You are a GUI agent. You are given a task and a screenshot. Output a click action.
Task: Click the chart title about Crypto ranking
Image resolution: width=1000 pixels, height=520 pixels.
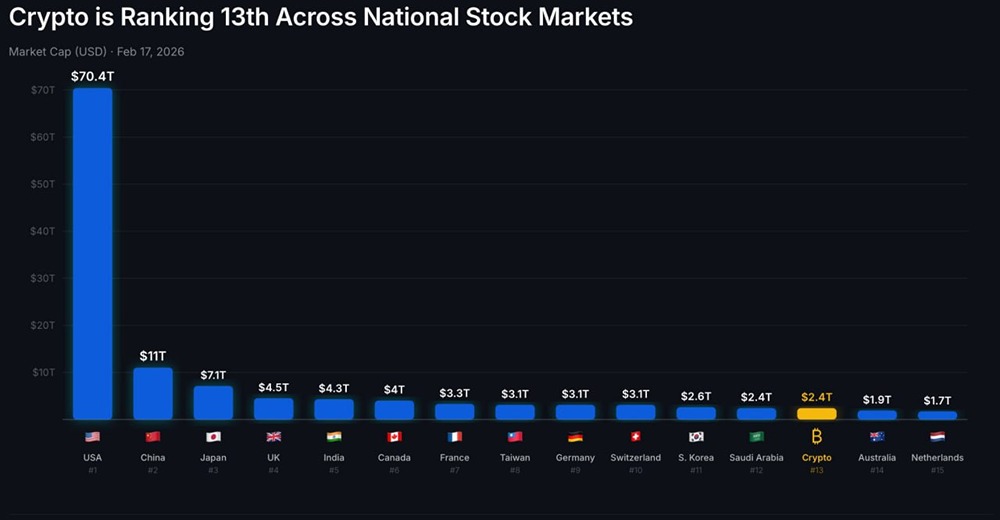(x=321, y=19)
